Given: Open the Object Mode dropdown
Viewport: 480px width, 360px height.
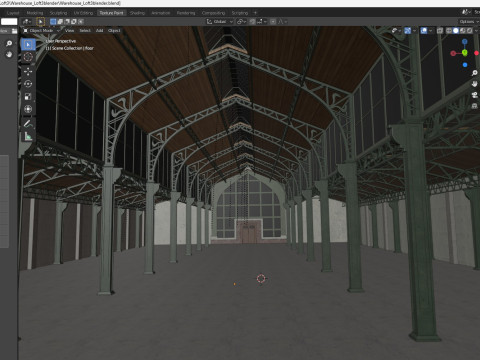Looking at the screenshot, I should pyautogui.click(x=41, y=30).
